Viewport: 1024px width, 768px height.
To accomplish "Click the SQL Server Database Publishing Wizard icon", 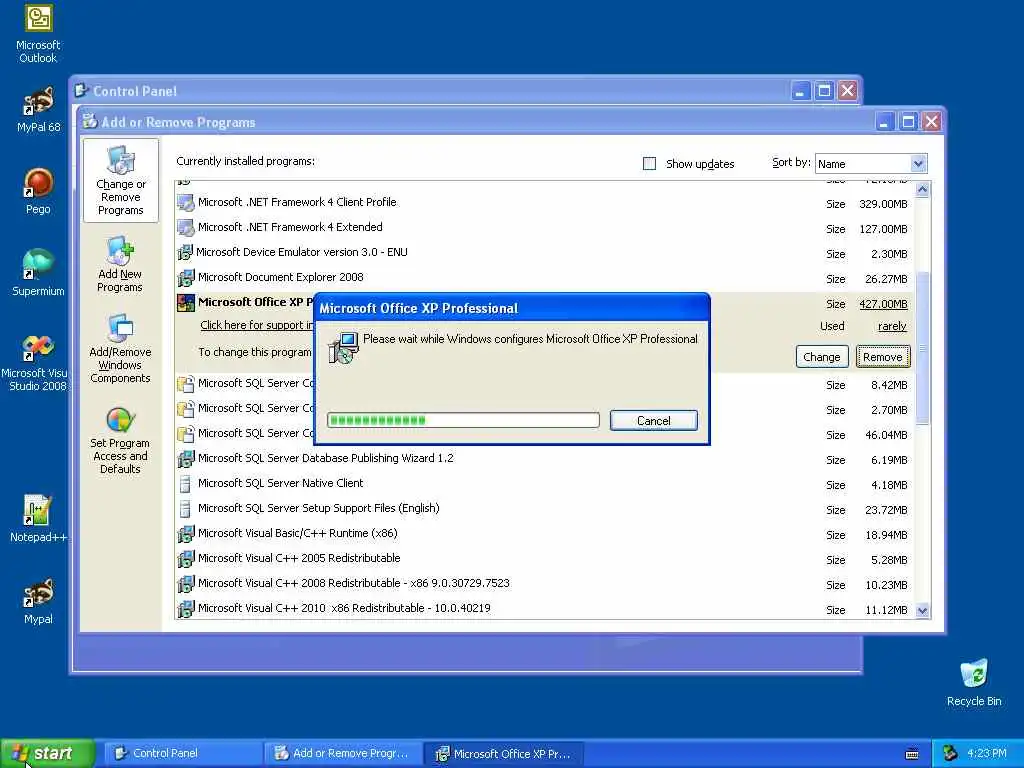I will 185,458.
